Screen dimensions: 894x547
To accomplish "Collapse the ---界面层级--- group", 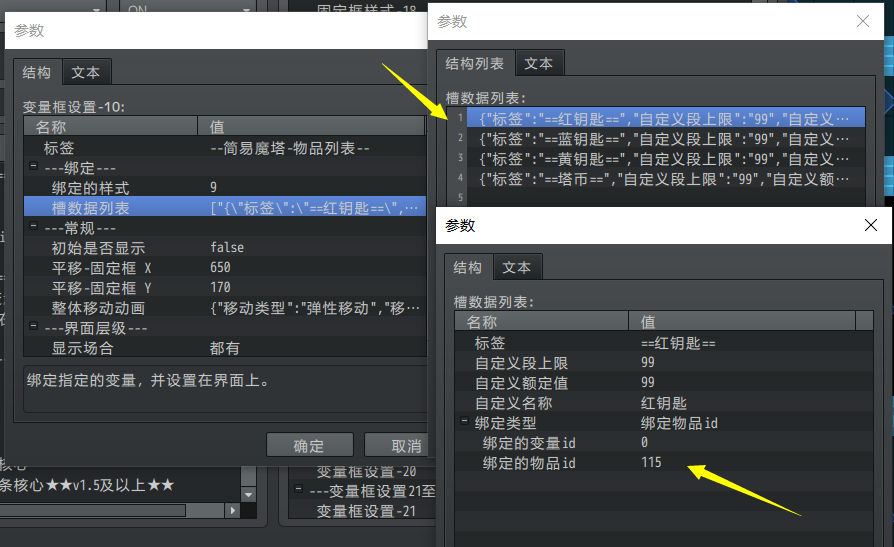I will click(x=33, y=328).
